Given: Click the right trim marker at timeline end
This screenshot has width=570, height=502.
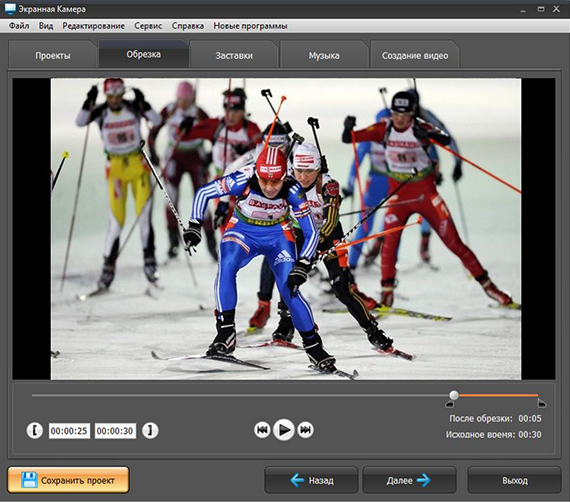Looking at the screenshot, I should 542,403.
